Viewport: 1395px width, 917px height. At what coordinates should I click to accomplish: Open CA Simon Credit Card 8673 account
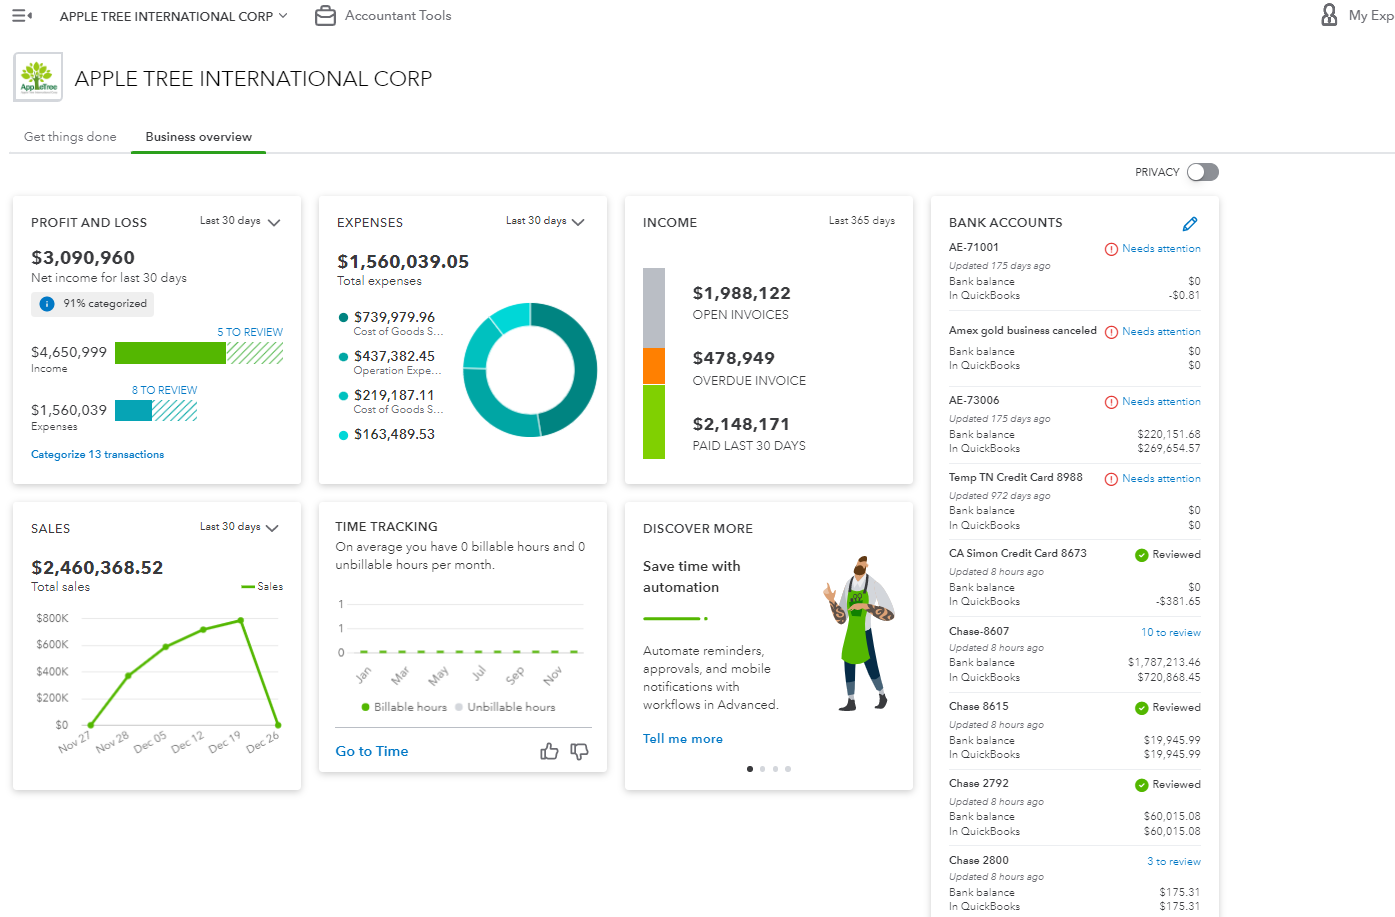point(1018,554)
